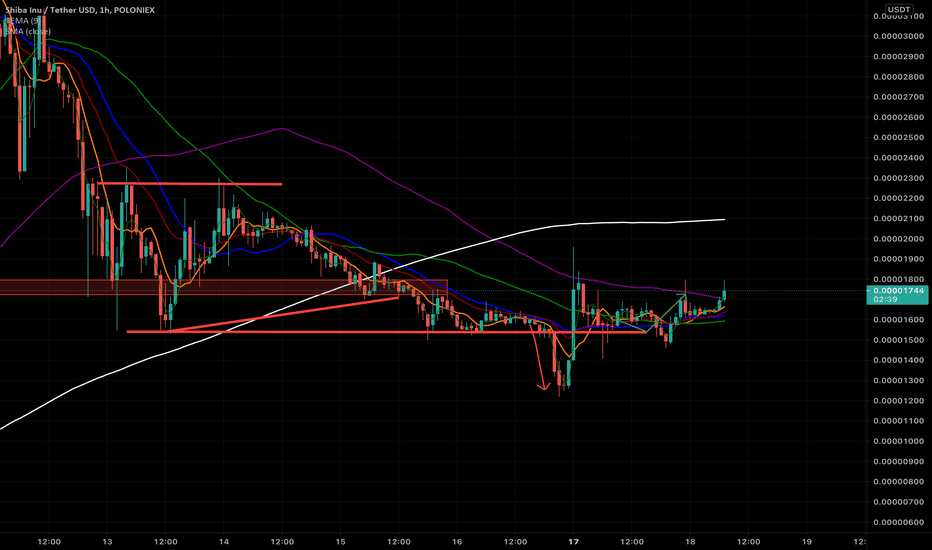This screenshot has height=550, width=932.
Task: Click the current price label 0.00001744
Action: tap(898, 291)
